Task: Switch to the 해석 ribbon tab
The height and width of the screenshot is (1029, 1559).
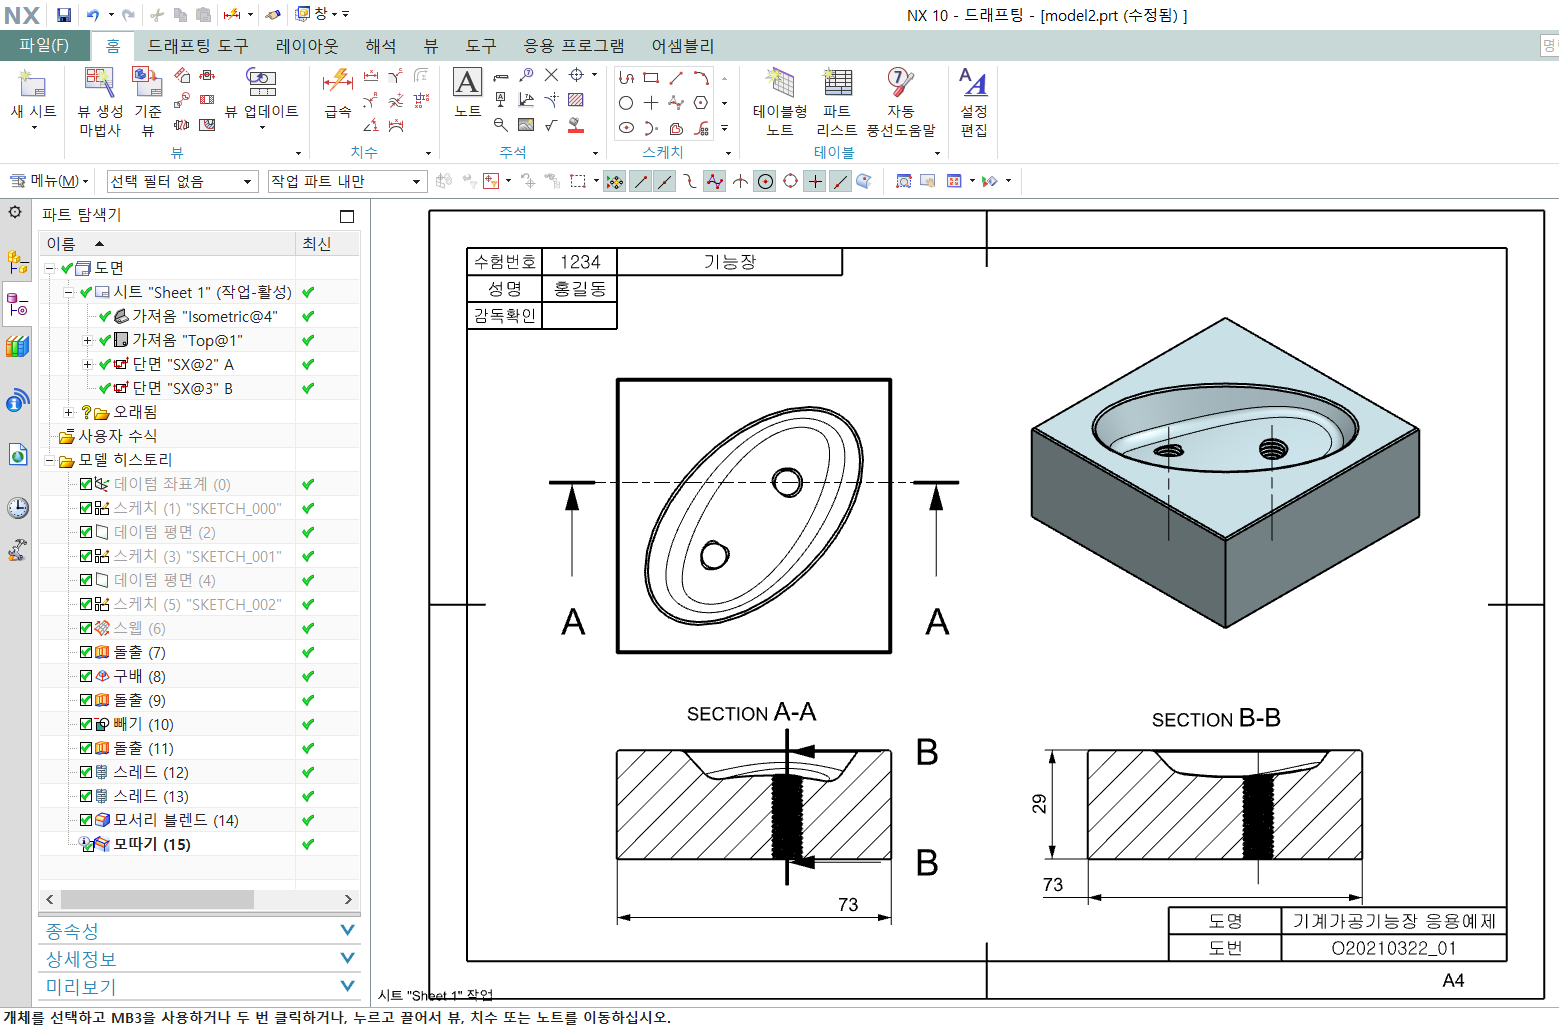Action: point(381,46)
